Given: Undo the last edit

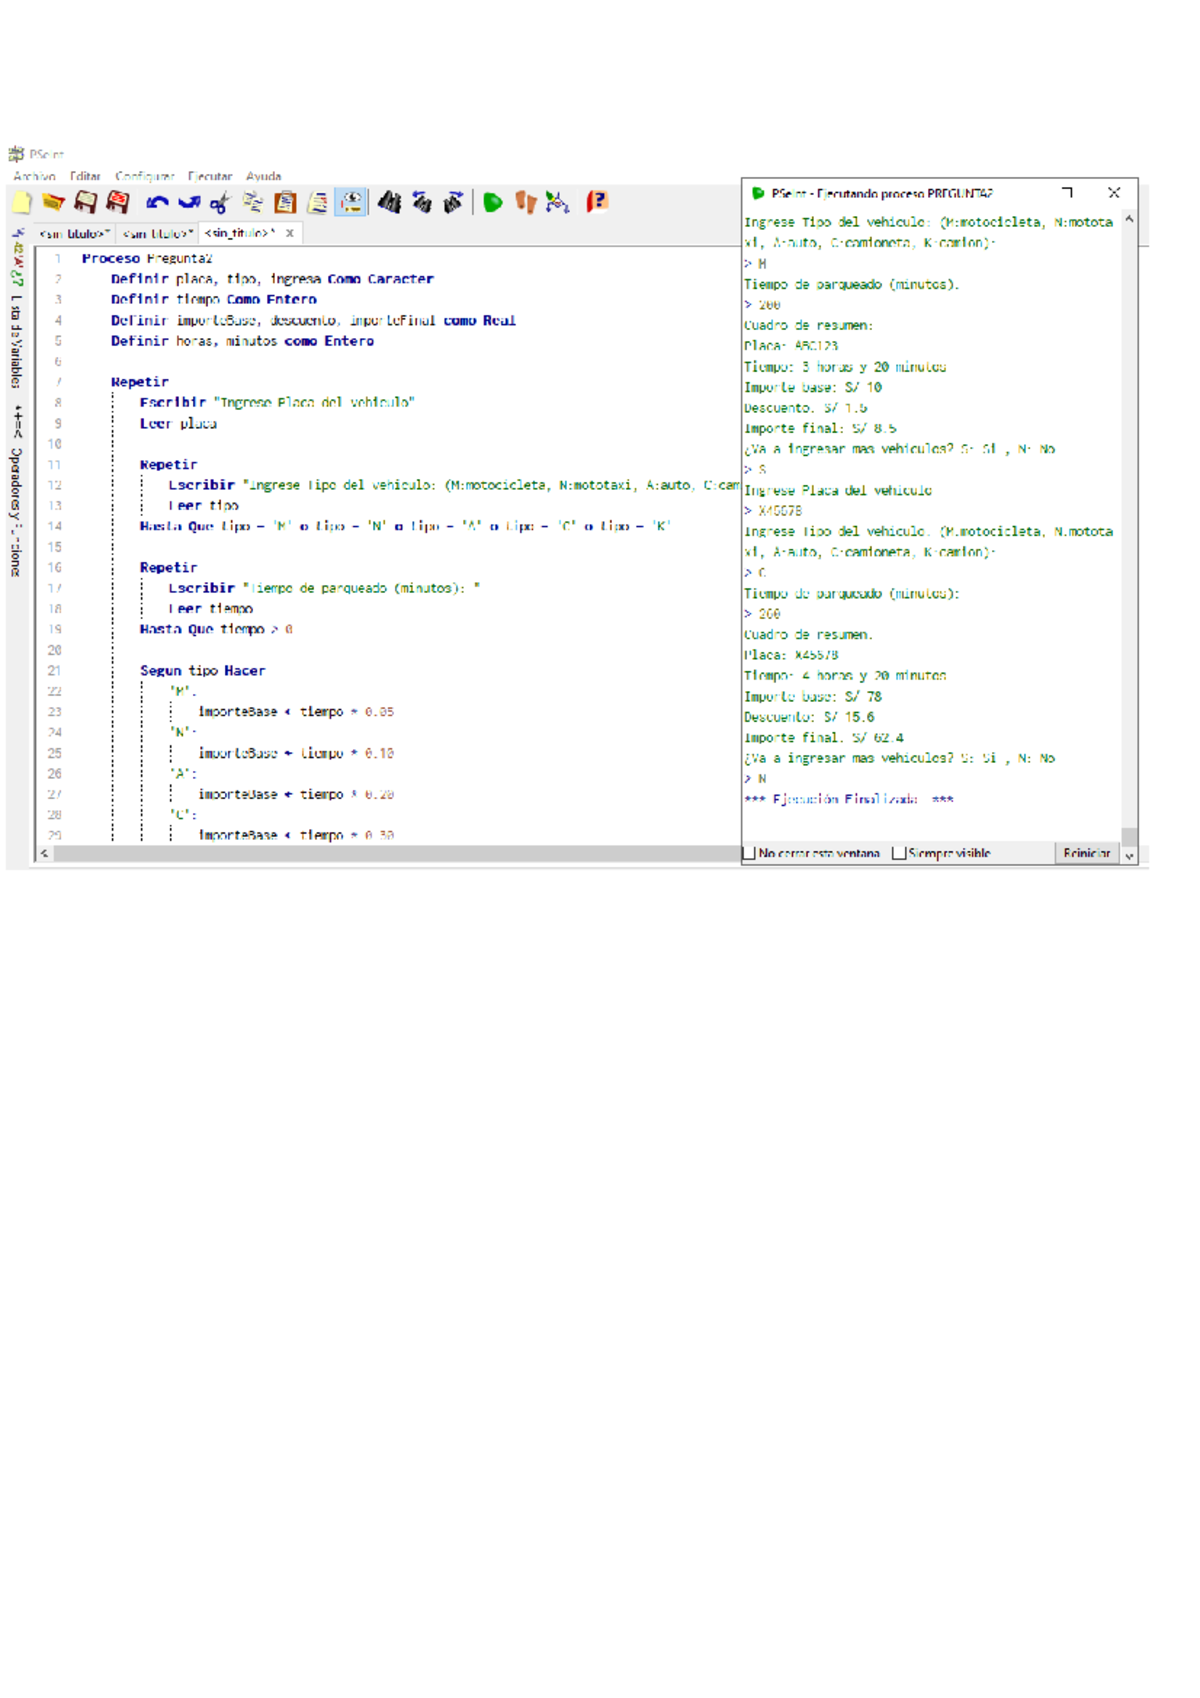Looking at the screenshot, I should coord(156,203).
